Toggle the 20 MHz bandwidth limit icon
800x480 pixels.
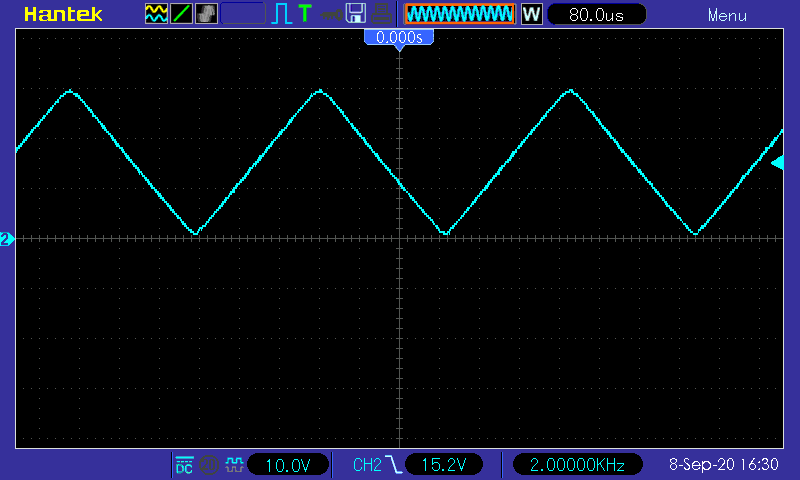(209, 465)
